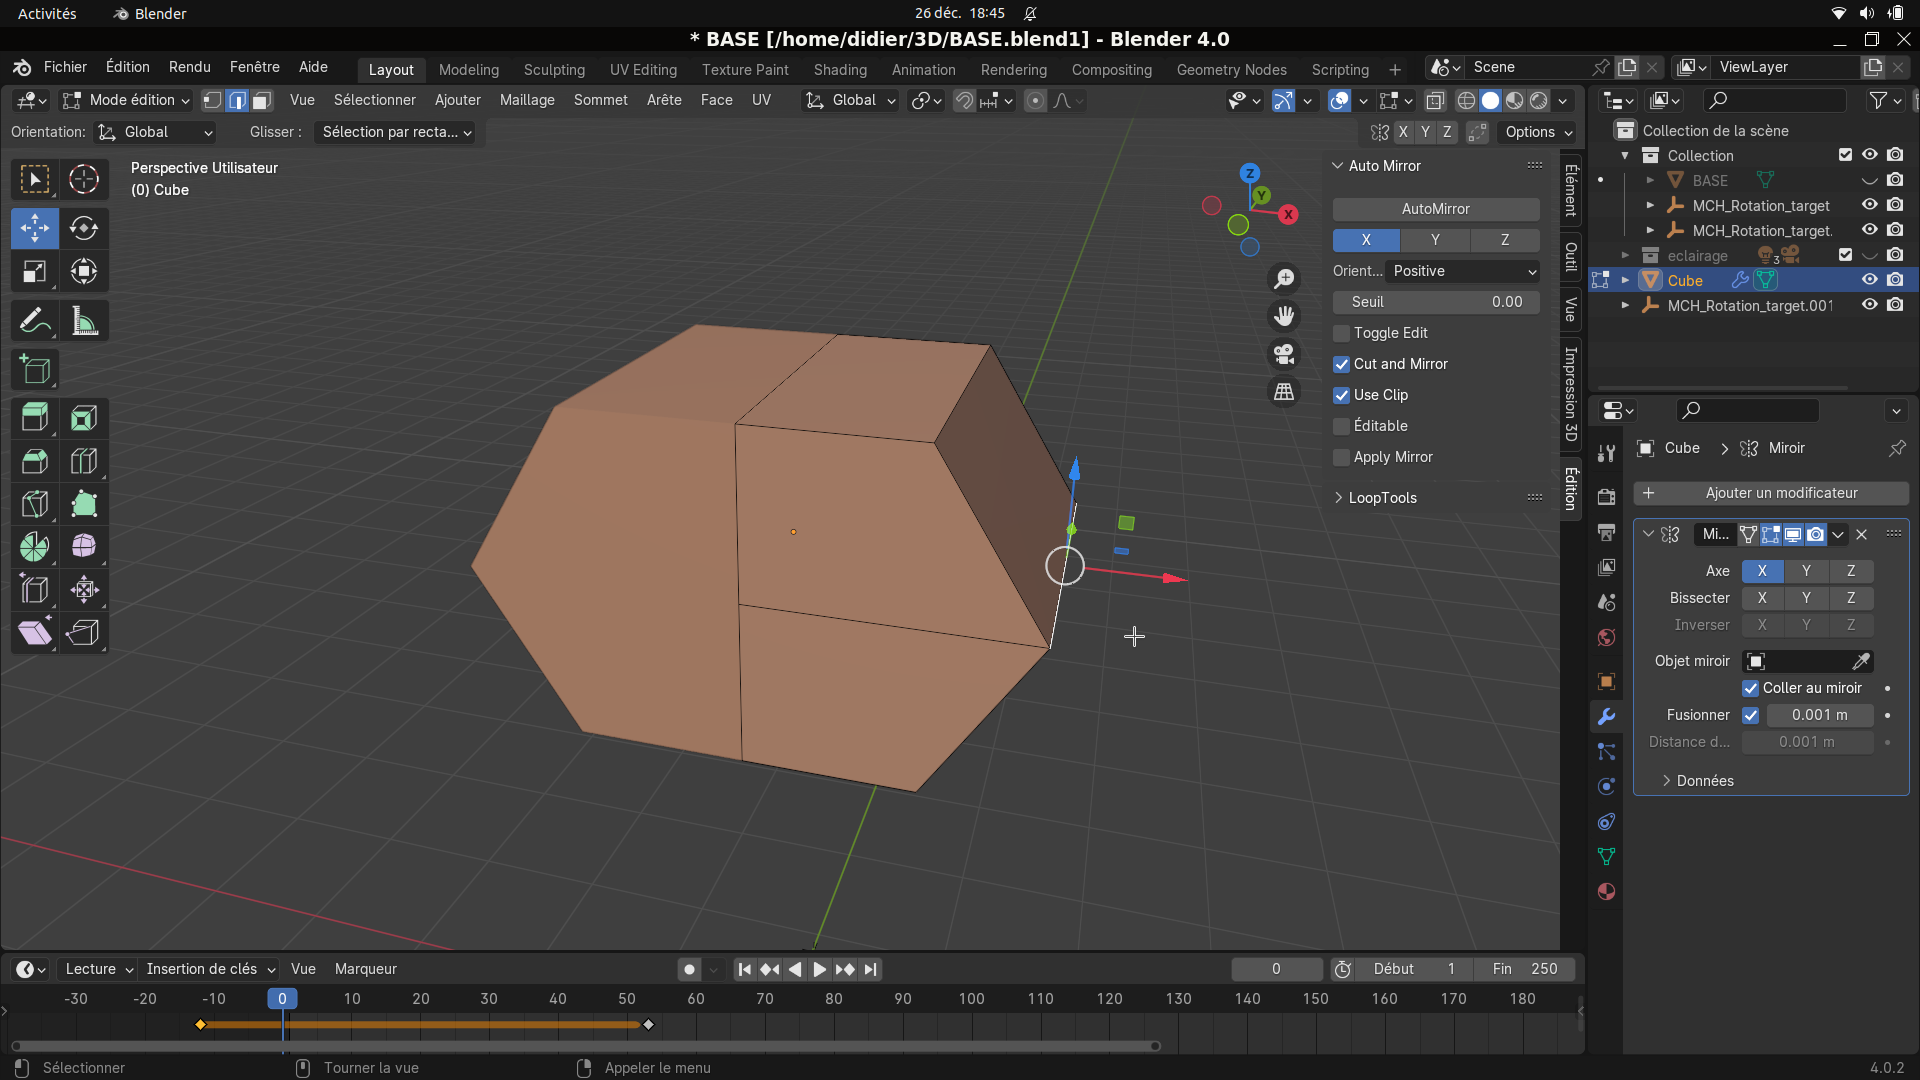Click the camera view icon in viewport
Screen dimensions: 1920x1080
point(1284,354)
